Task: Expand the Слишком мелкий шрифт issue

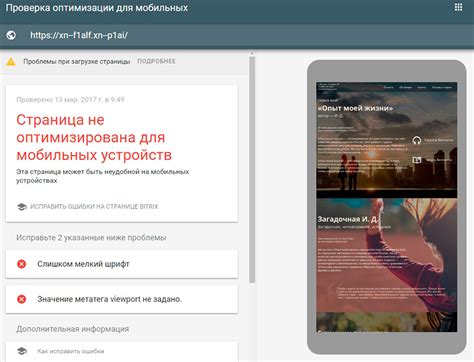Action: pyautogui.click(x=122, y=264)
